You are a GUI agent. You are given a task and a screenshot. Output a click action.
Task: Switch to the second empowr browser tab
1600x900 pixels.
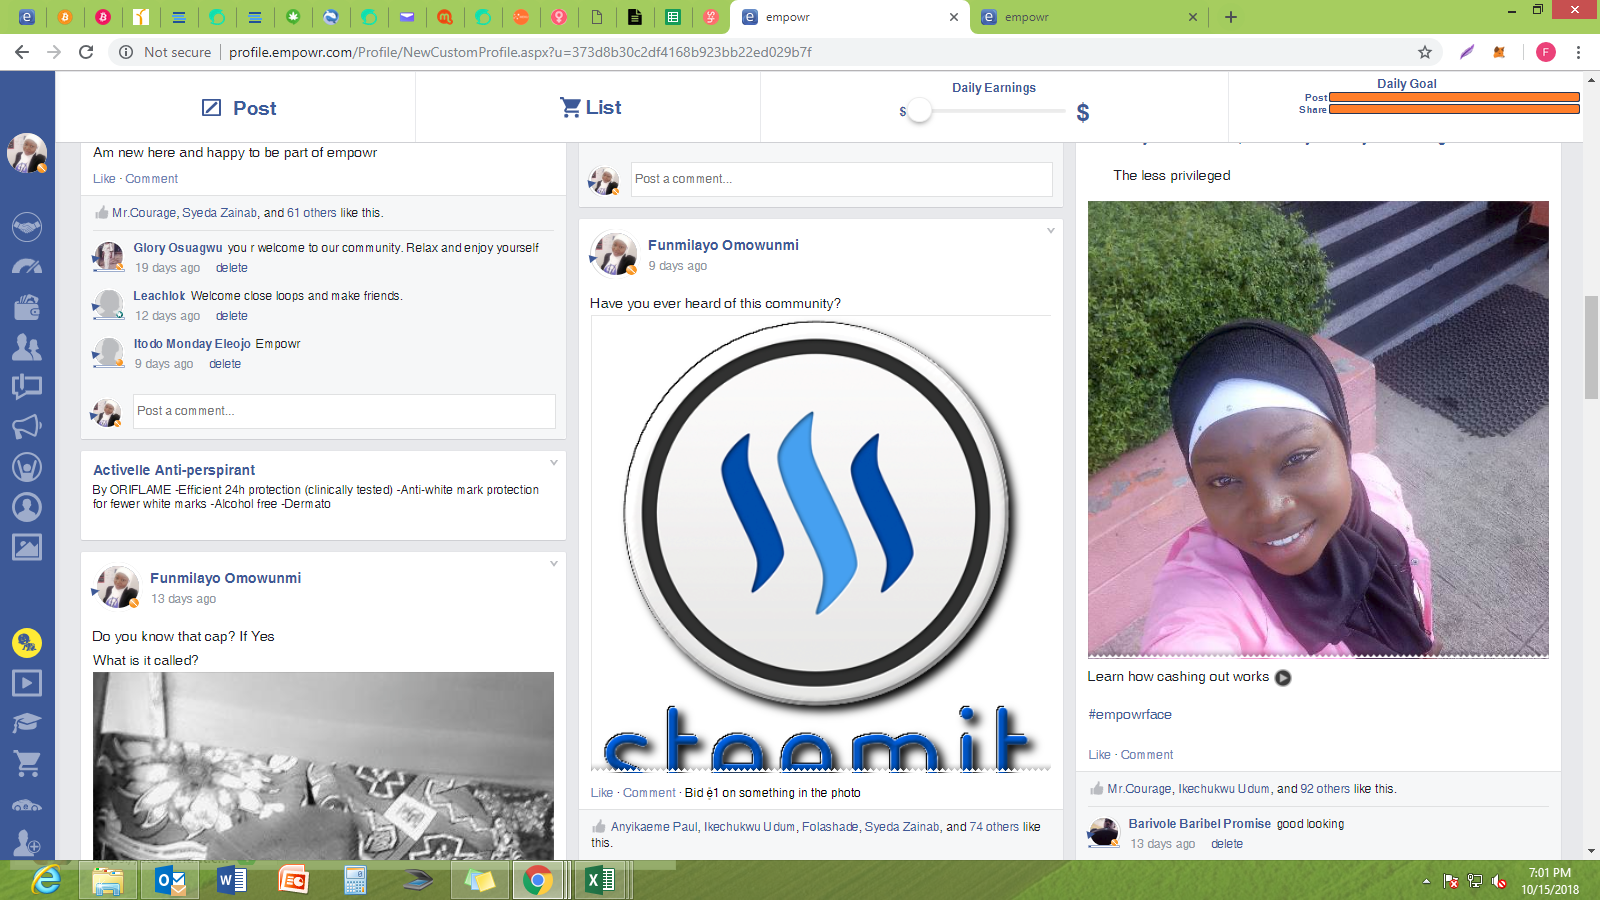[x=1088, y=17]
